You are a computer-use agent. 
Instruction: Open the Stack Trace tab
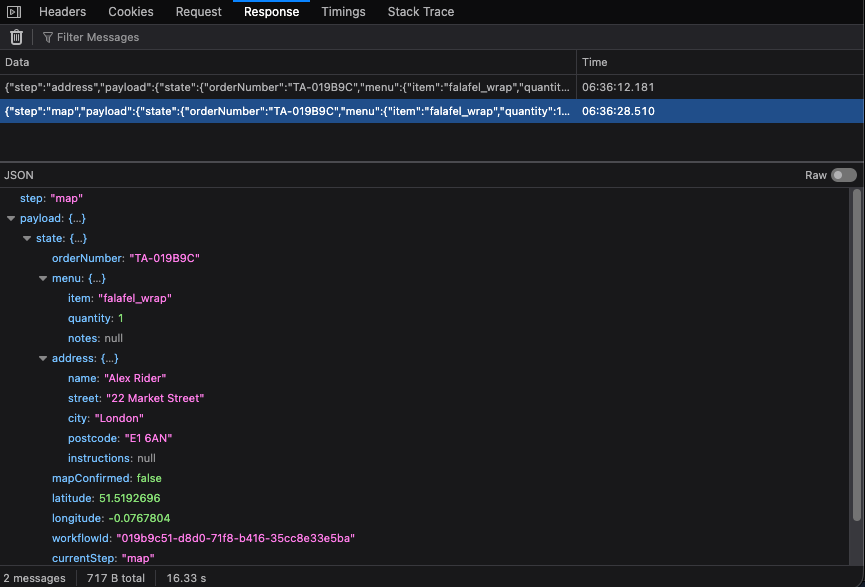click(x=420, y=12)
